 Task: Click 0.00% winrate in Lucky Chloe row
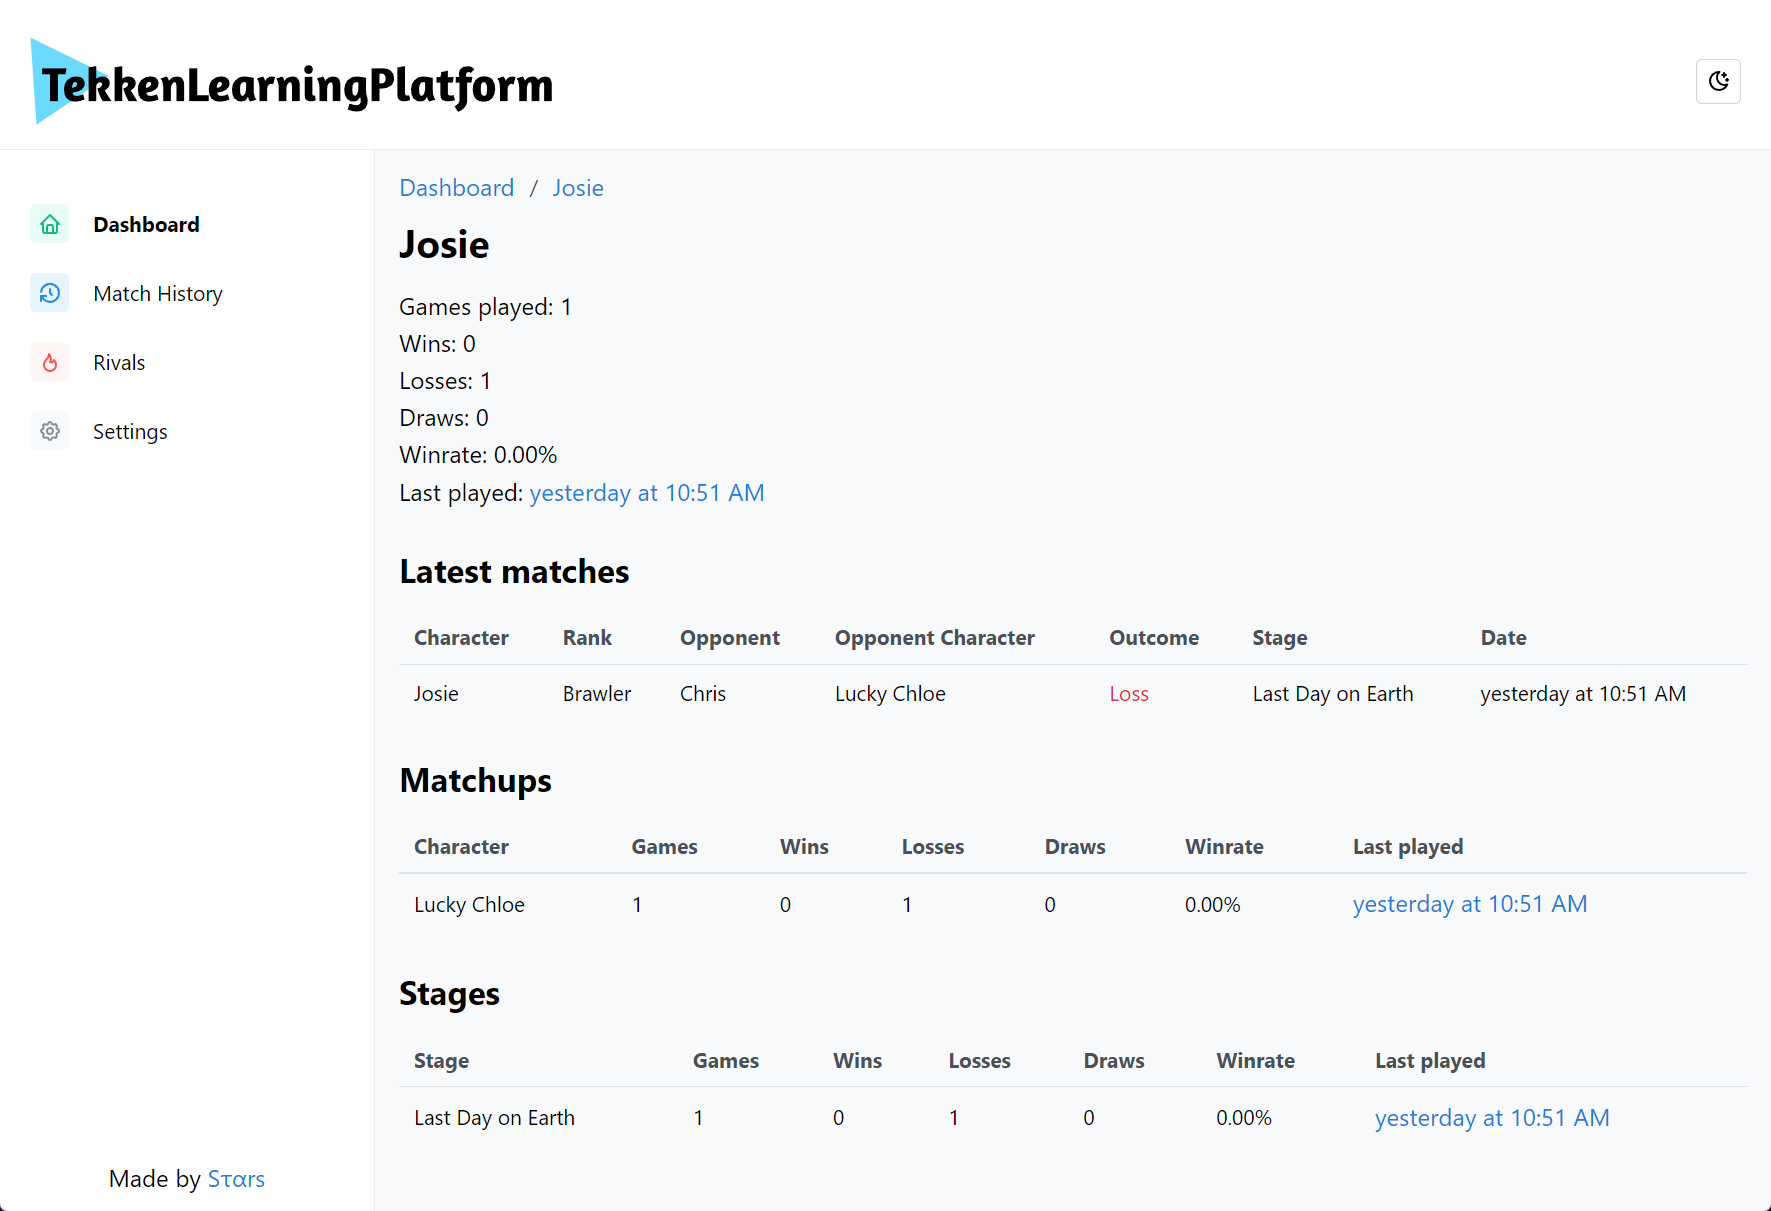[1212, 905]
